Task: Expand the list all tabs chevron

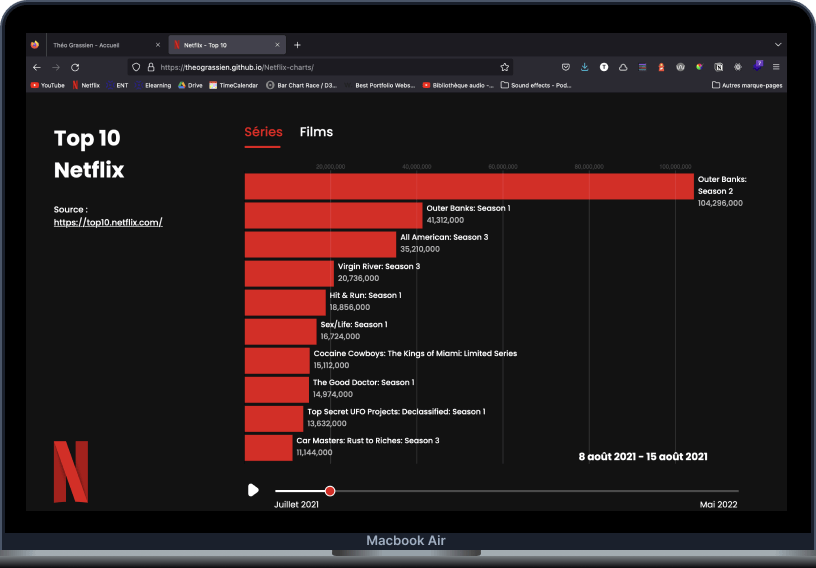Action: tap(778, 45)
